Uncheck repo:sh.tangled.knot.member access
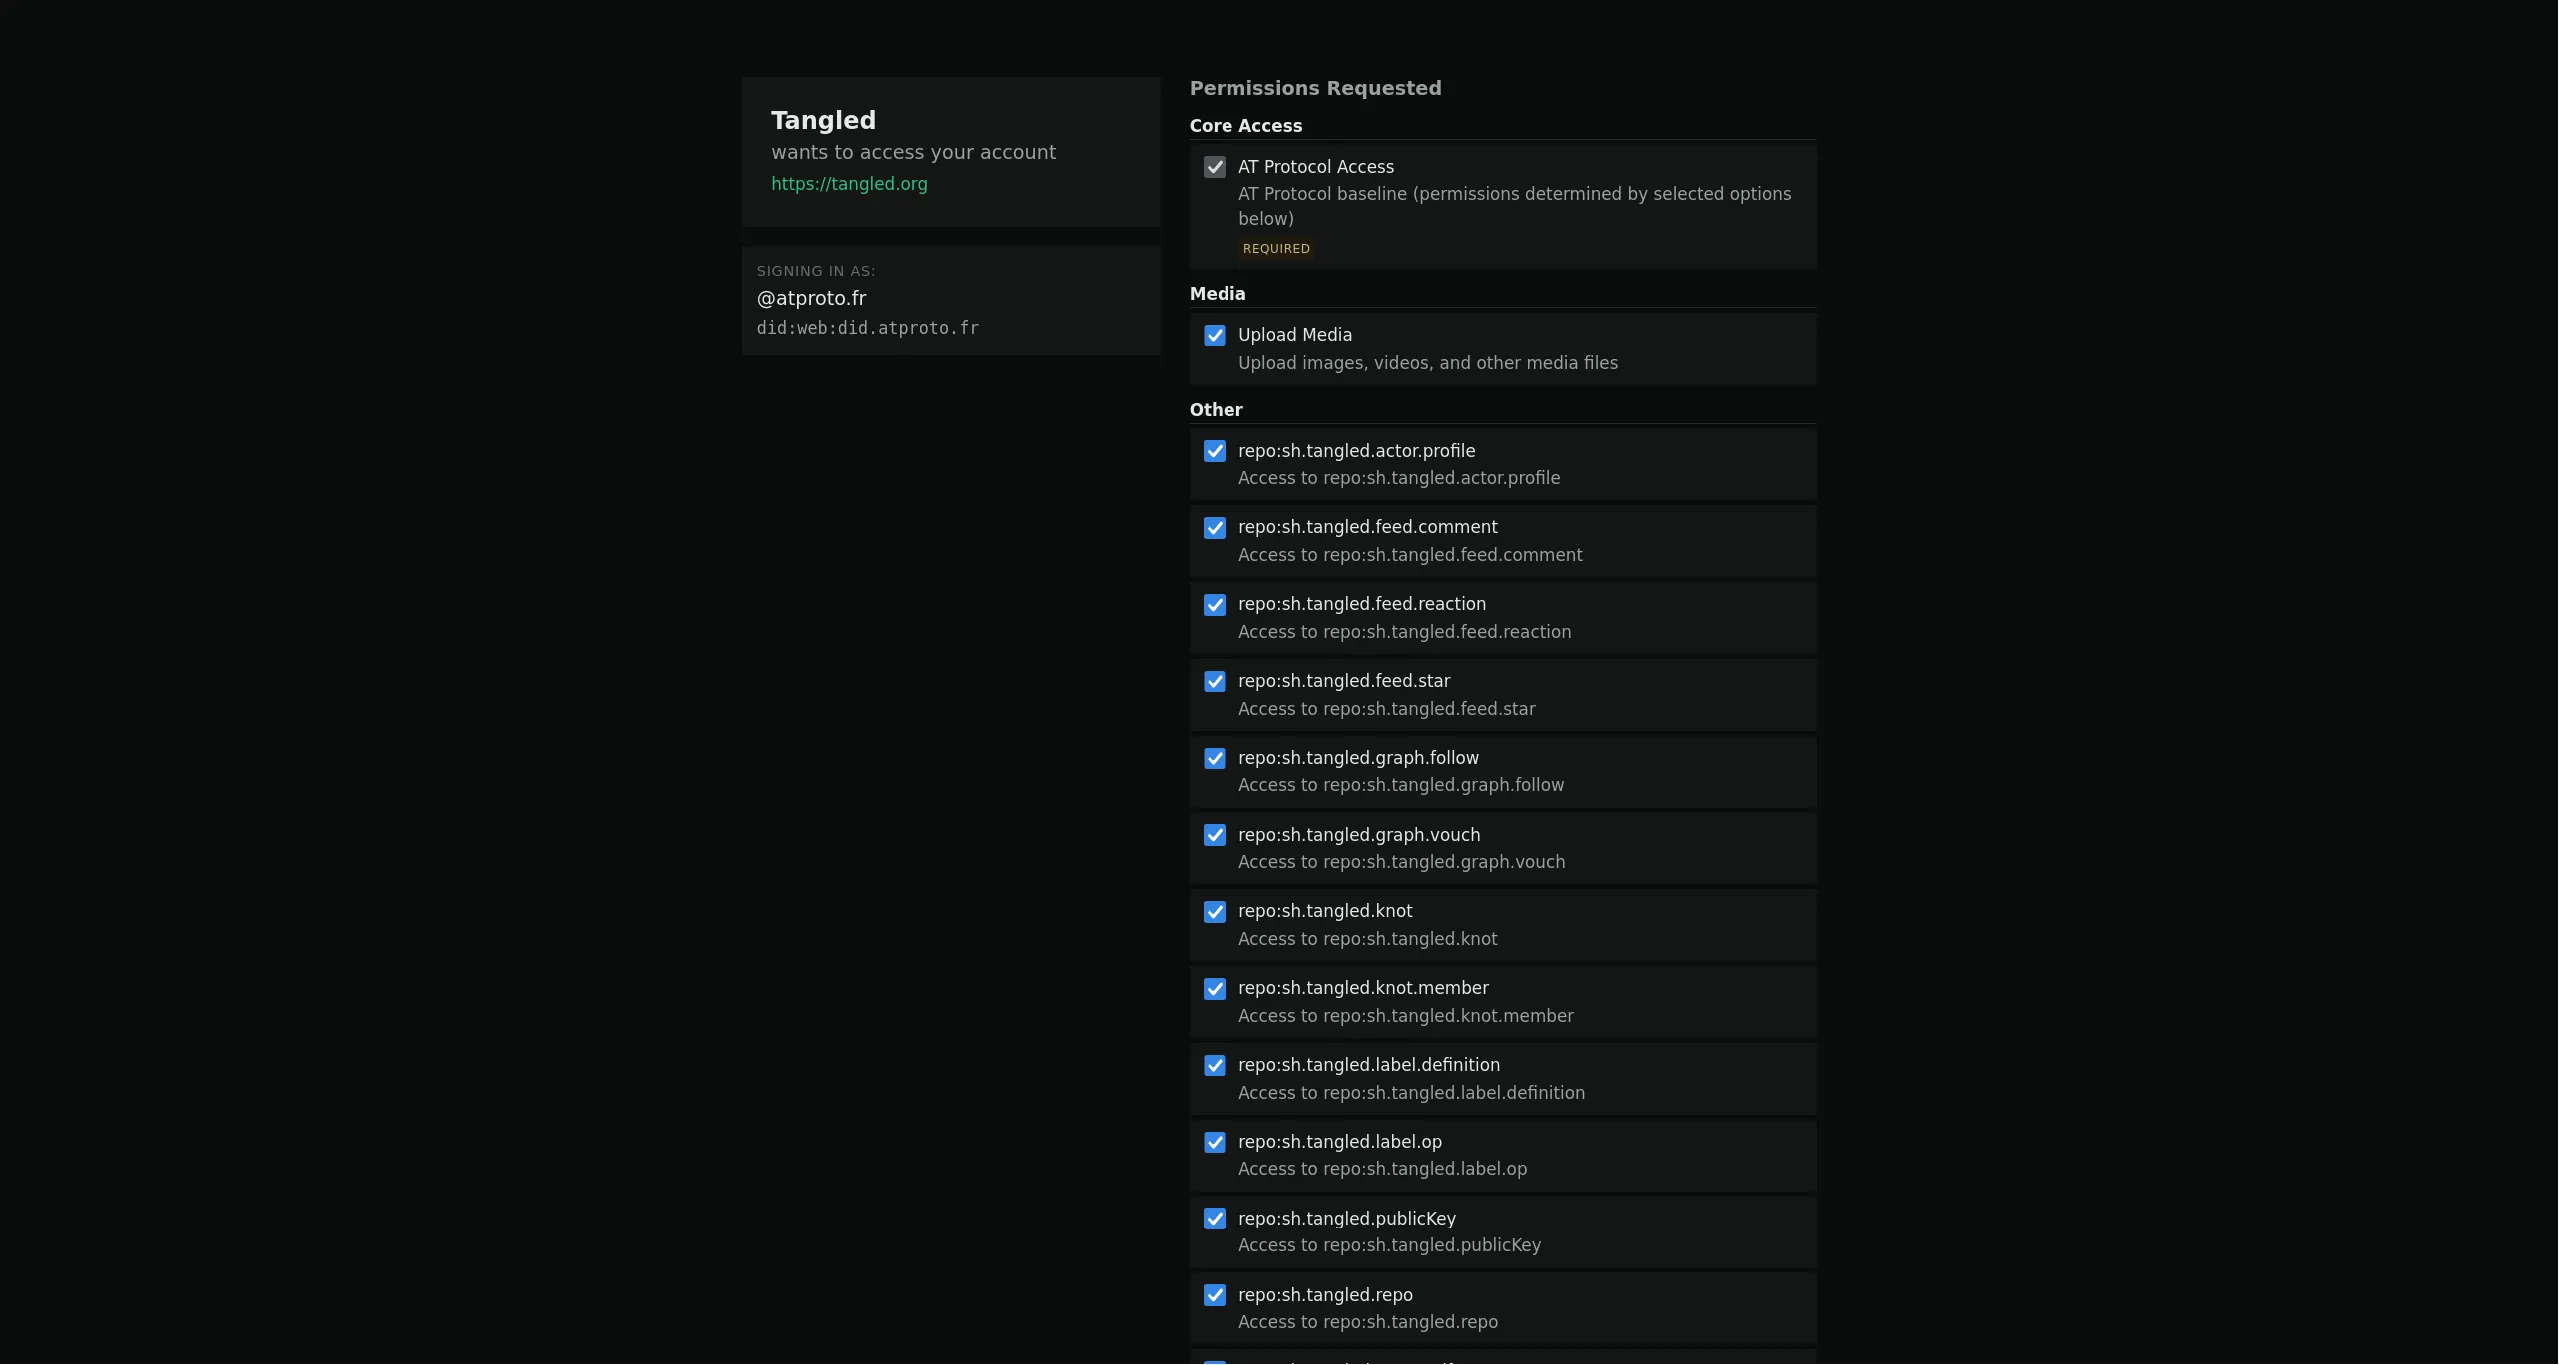 pyautogui.click(x=1214, y=989)
